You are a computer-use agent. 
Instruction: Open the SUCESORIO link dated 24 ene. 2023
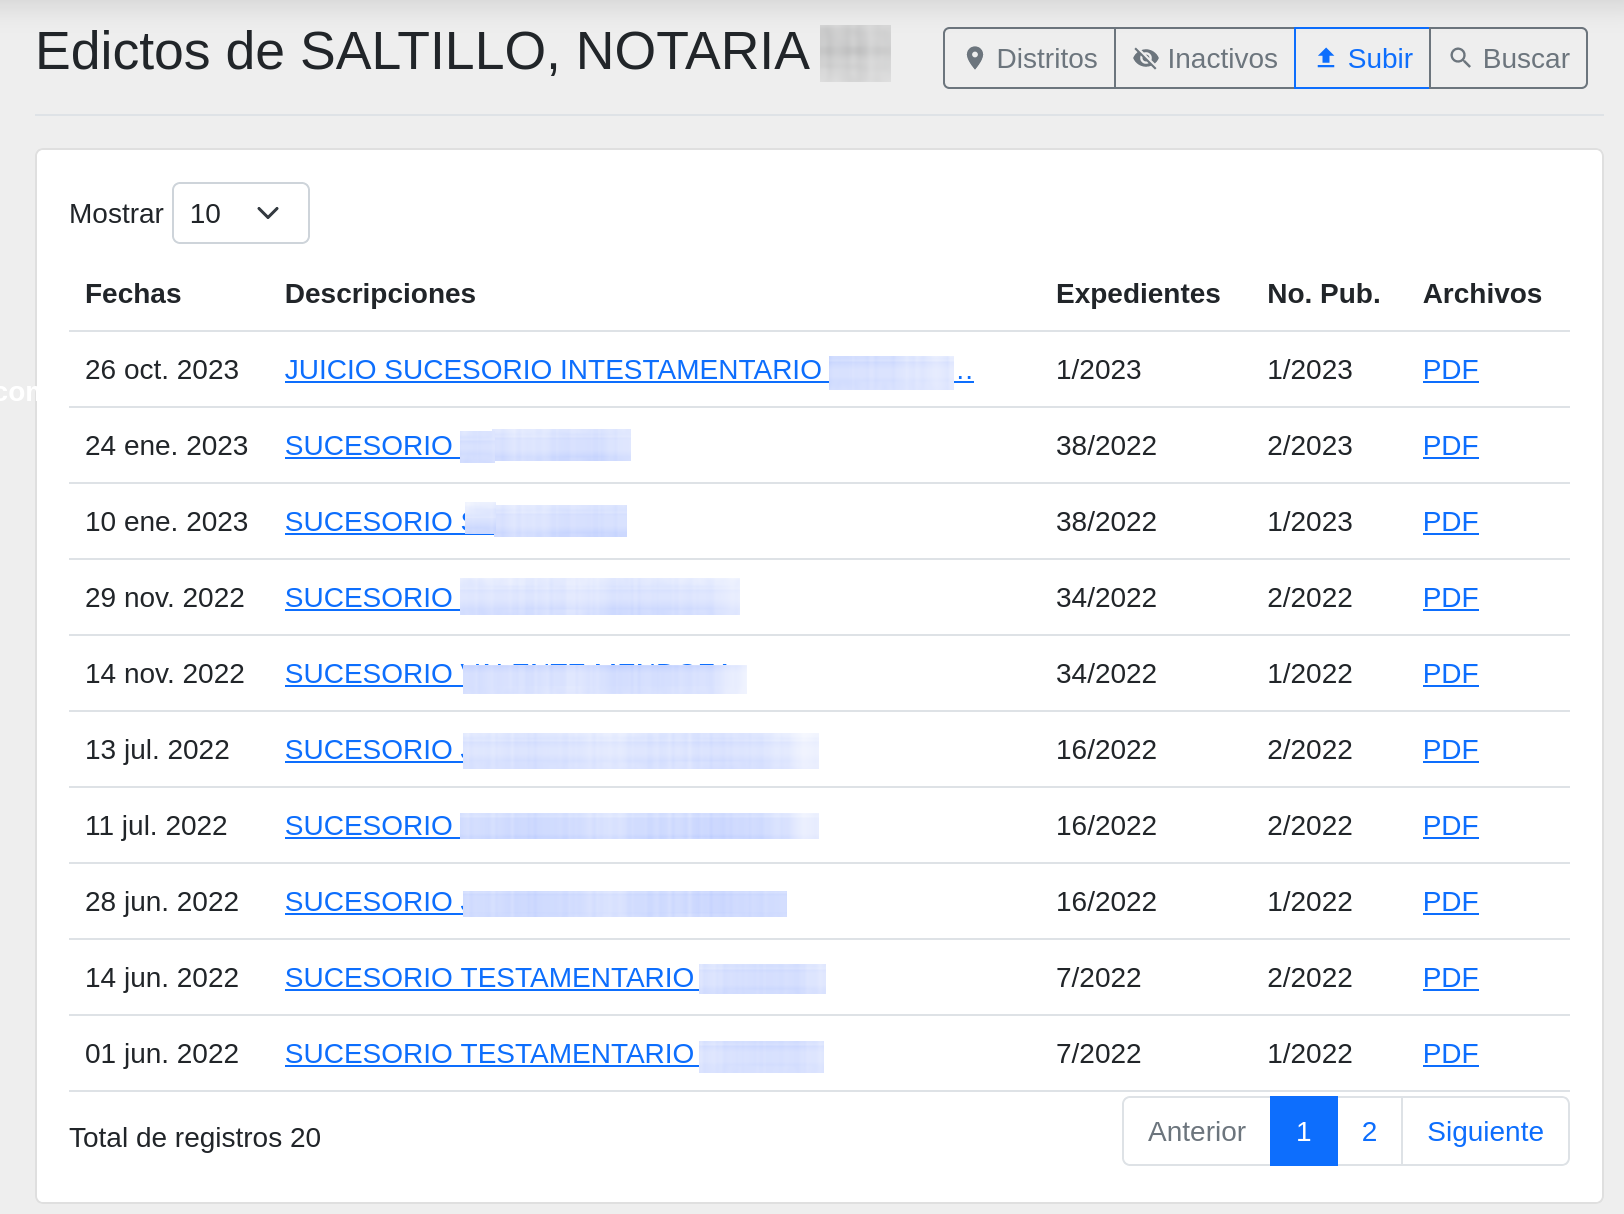pyautogui.click(x=457, y=446)
